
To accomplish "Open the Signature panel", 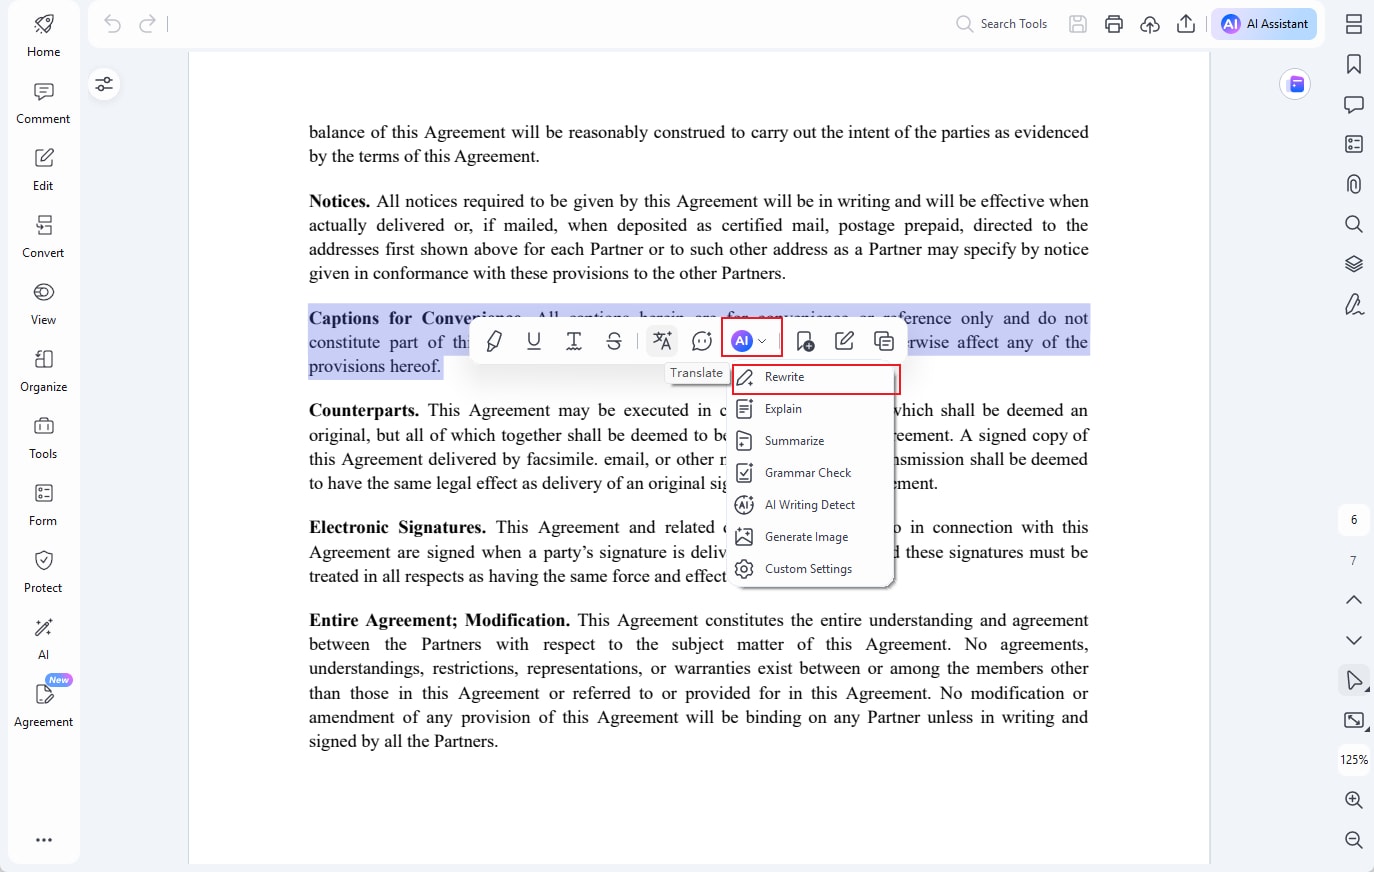I will (x=1354, y=304).
